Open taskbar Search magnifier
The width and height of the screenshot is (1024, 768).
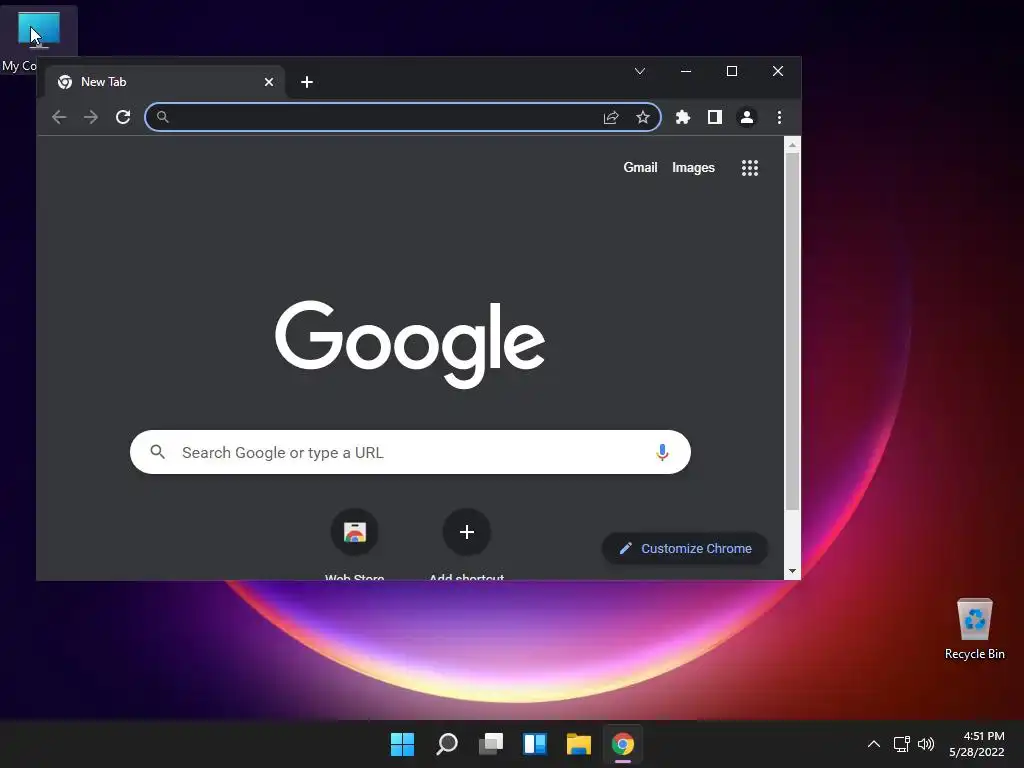(447, 744)
